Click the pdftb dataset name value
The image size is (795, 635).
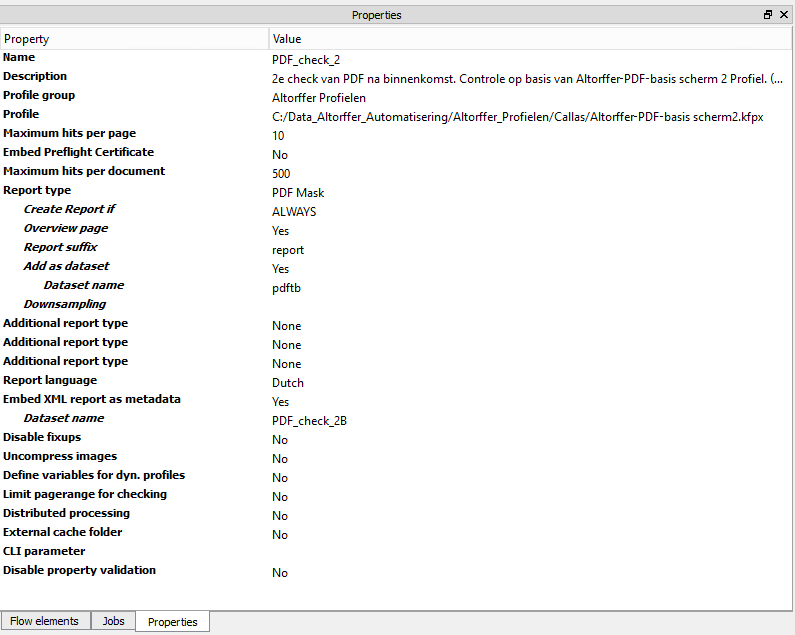[x=287, y=288]
